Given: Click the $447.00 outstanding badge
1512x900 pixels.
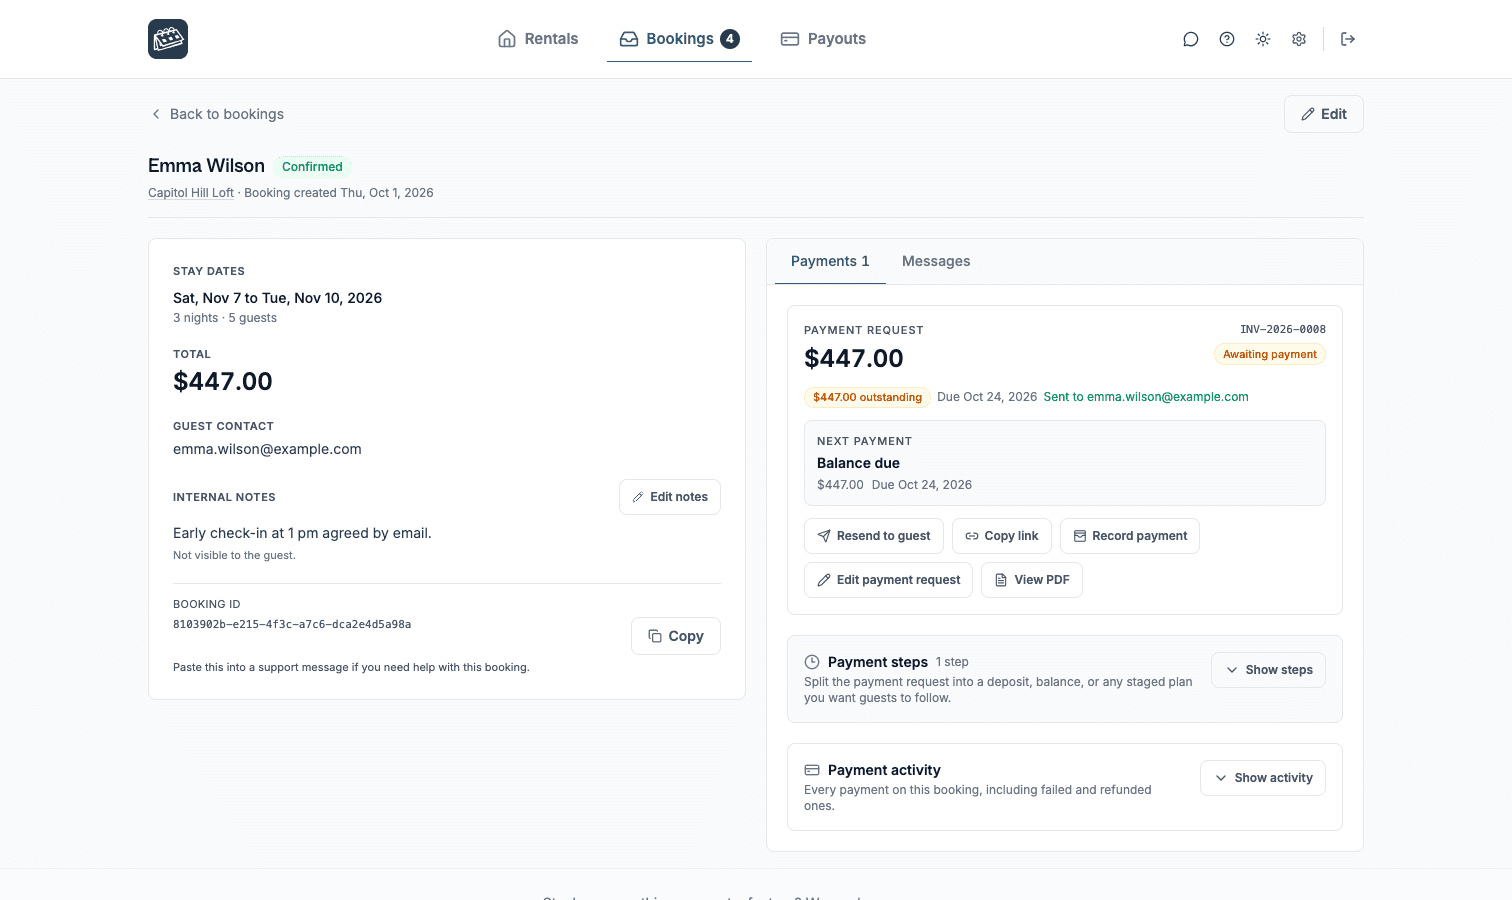Looking at the screenshot, I should tap(867, 397).
